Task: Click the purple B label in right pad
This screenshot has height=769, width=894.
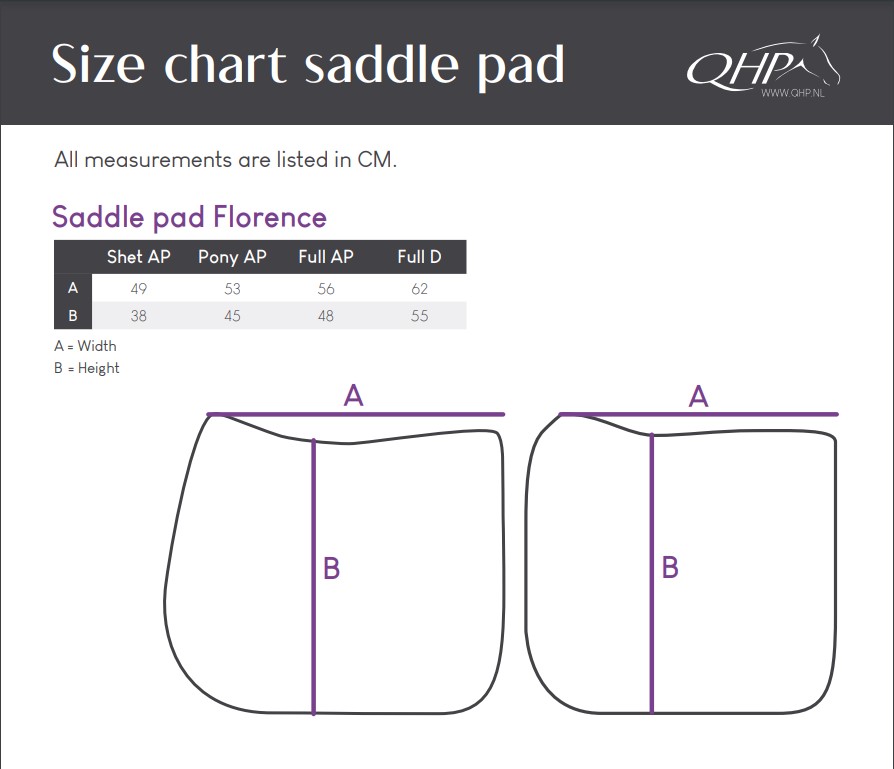Action: [670, 568]
